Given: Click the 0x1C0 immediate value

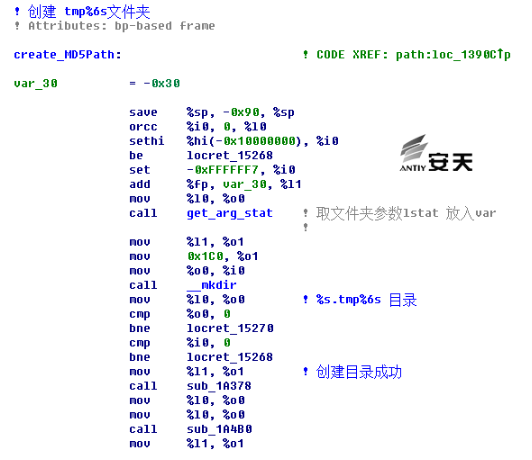Looking at the screenshot, I should coord(206,256).
